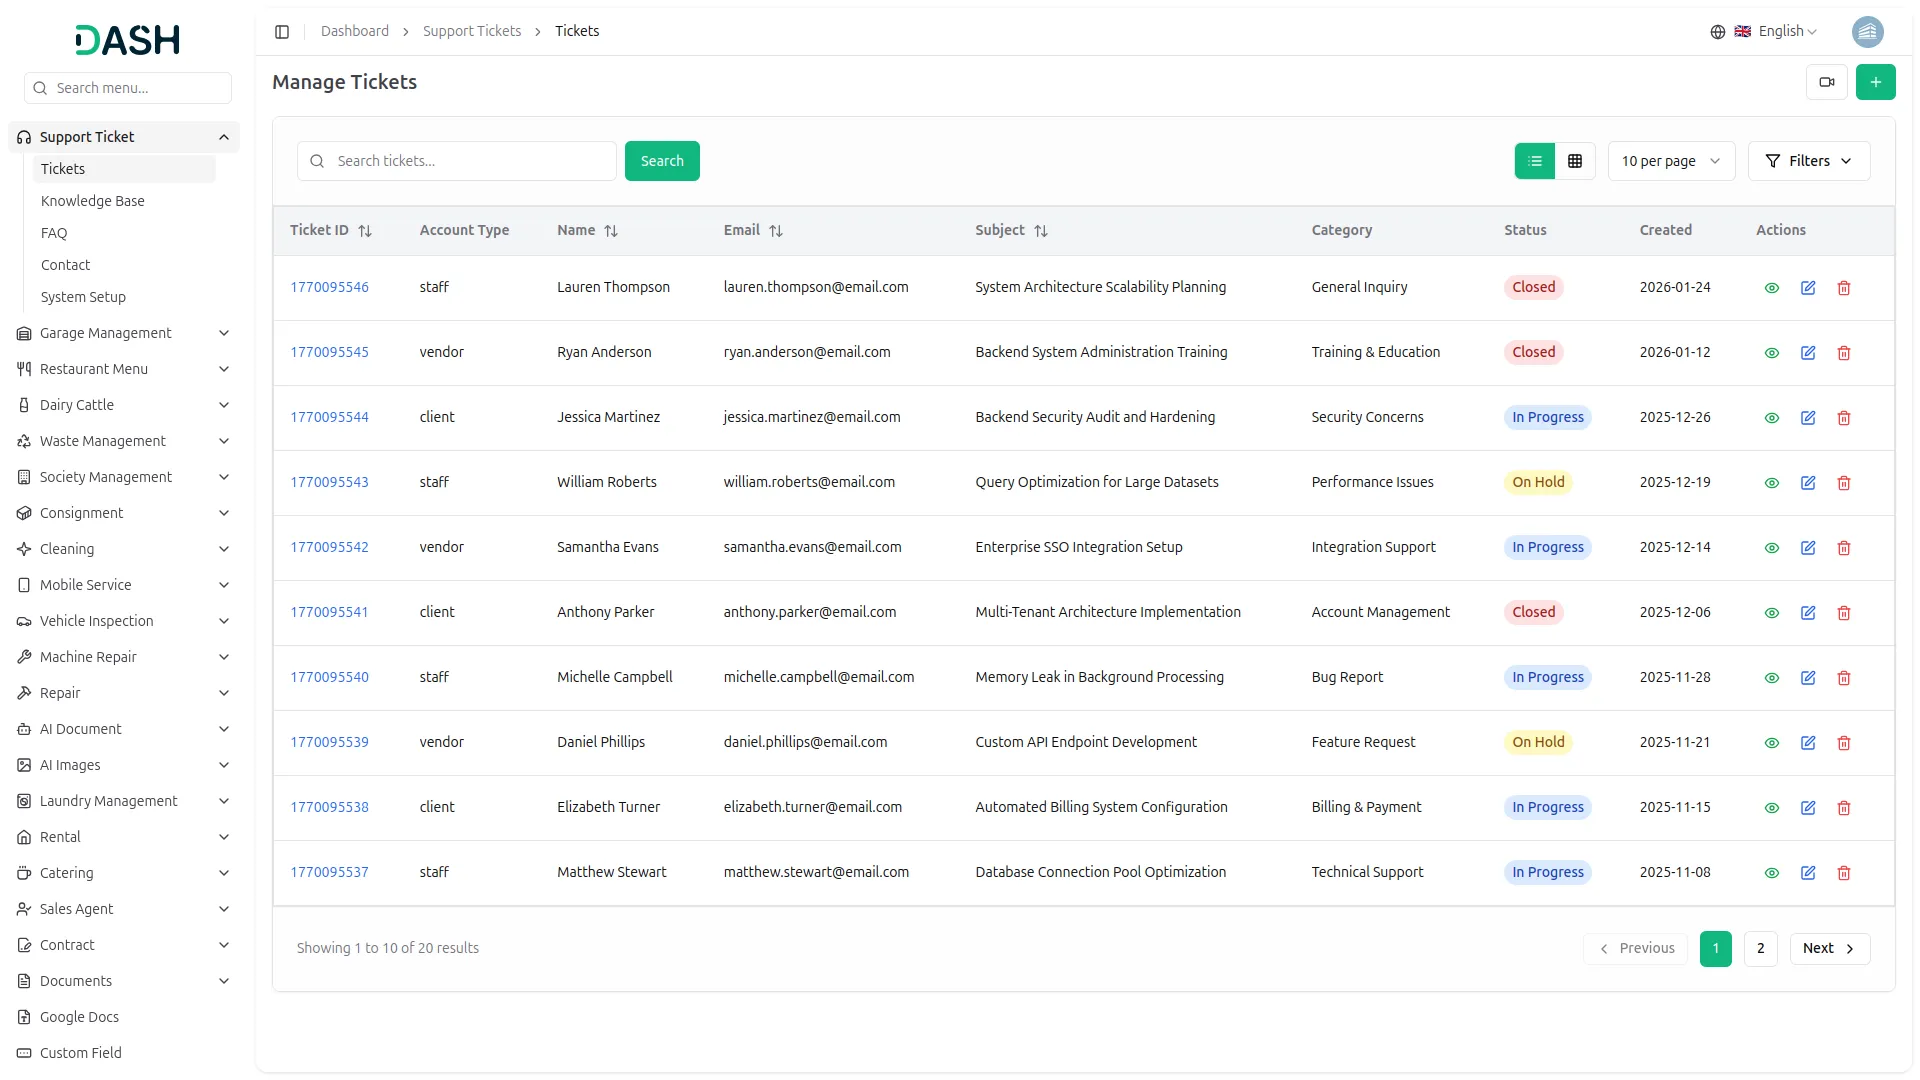Delete Lauren Thompson's ticket
This screenshot has width=1920, height=1080.
point(1844,288)
